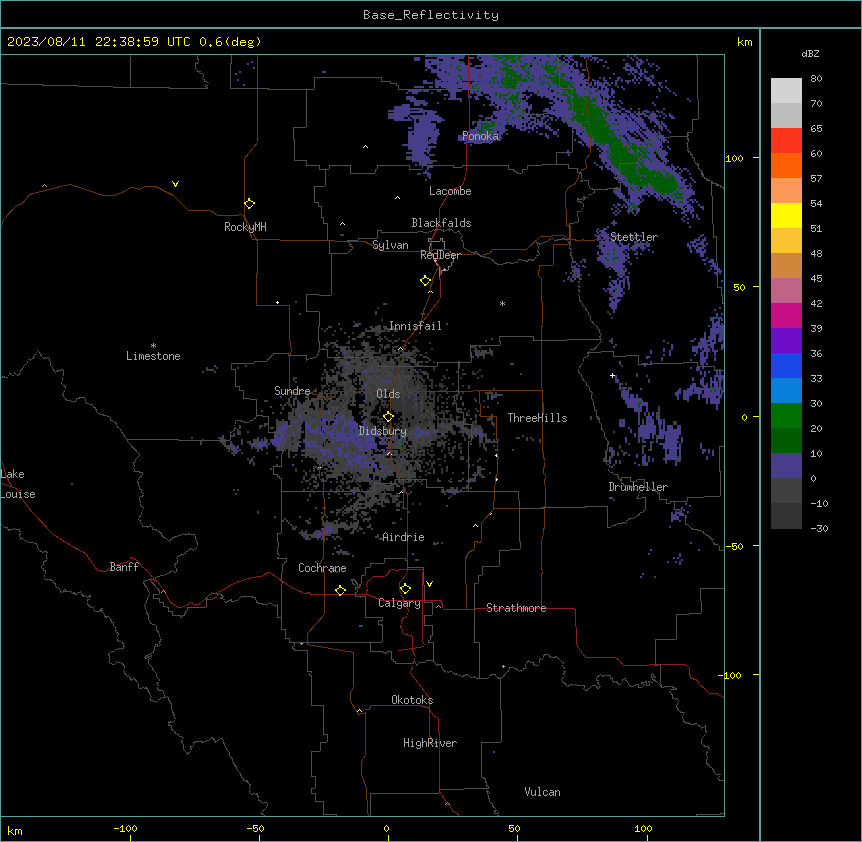Click the Innisfail label
862x842 pixels.
(415, 326)
